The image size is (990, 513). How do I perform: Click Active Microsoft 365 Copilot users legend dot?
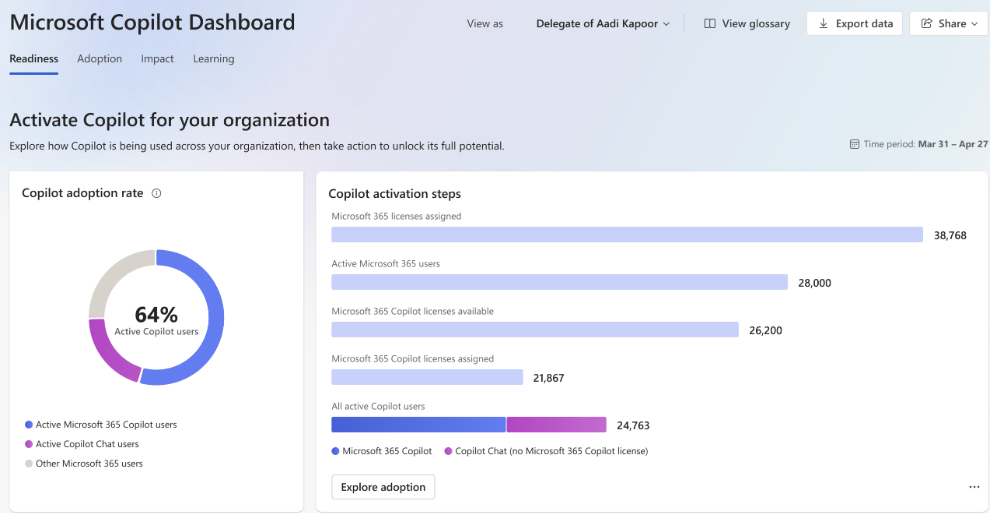[28, 425]
